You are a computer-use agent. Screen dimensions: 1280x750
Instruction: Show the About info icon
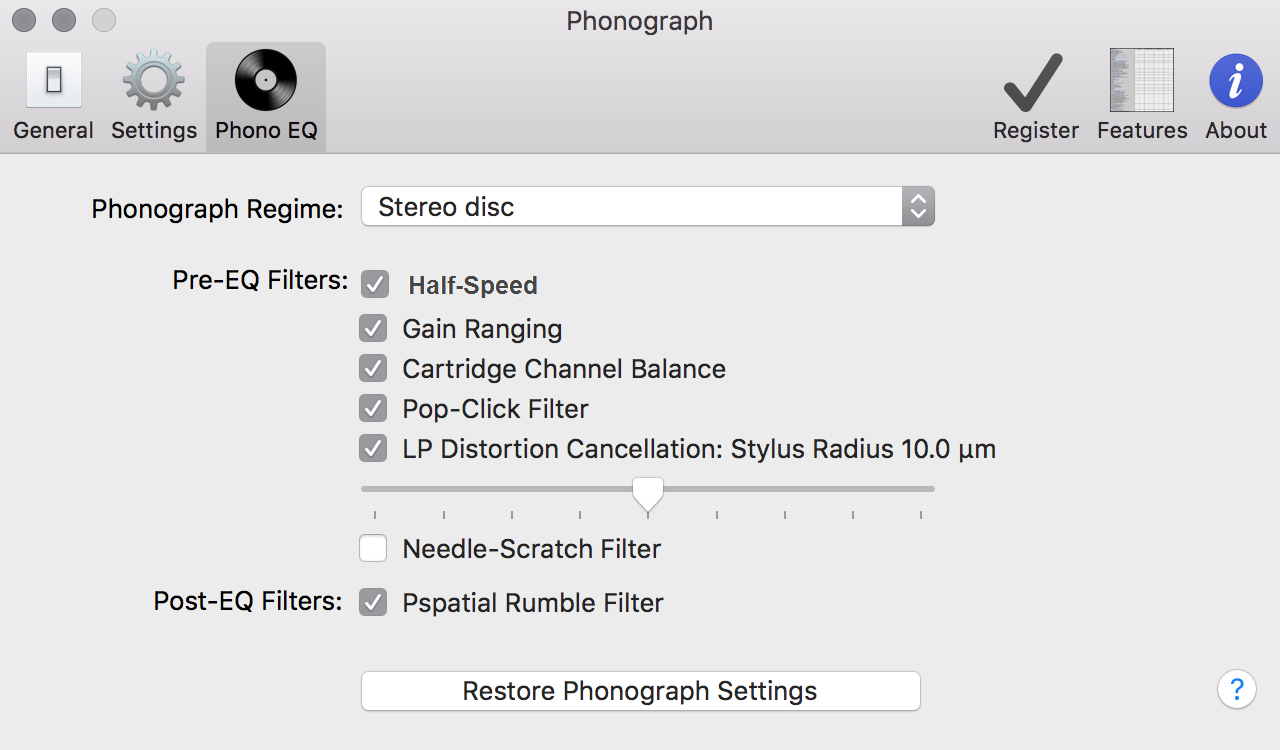[1236, 97]
